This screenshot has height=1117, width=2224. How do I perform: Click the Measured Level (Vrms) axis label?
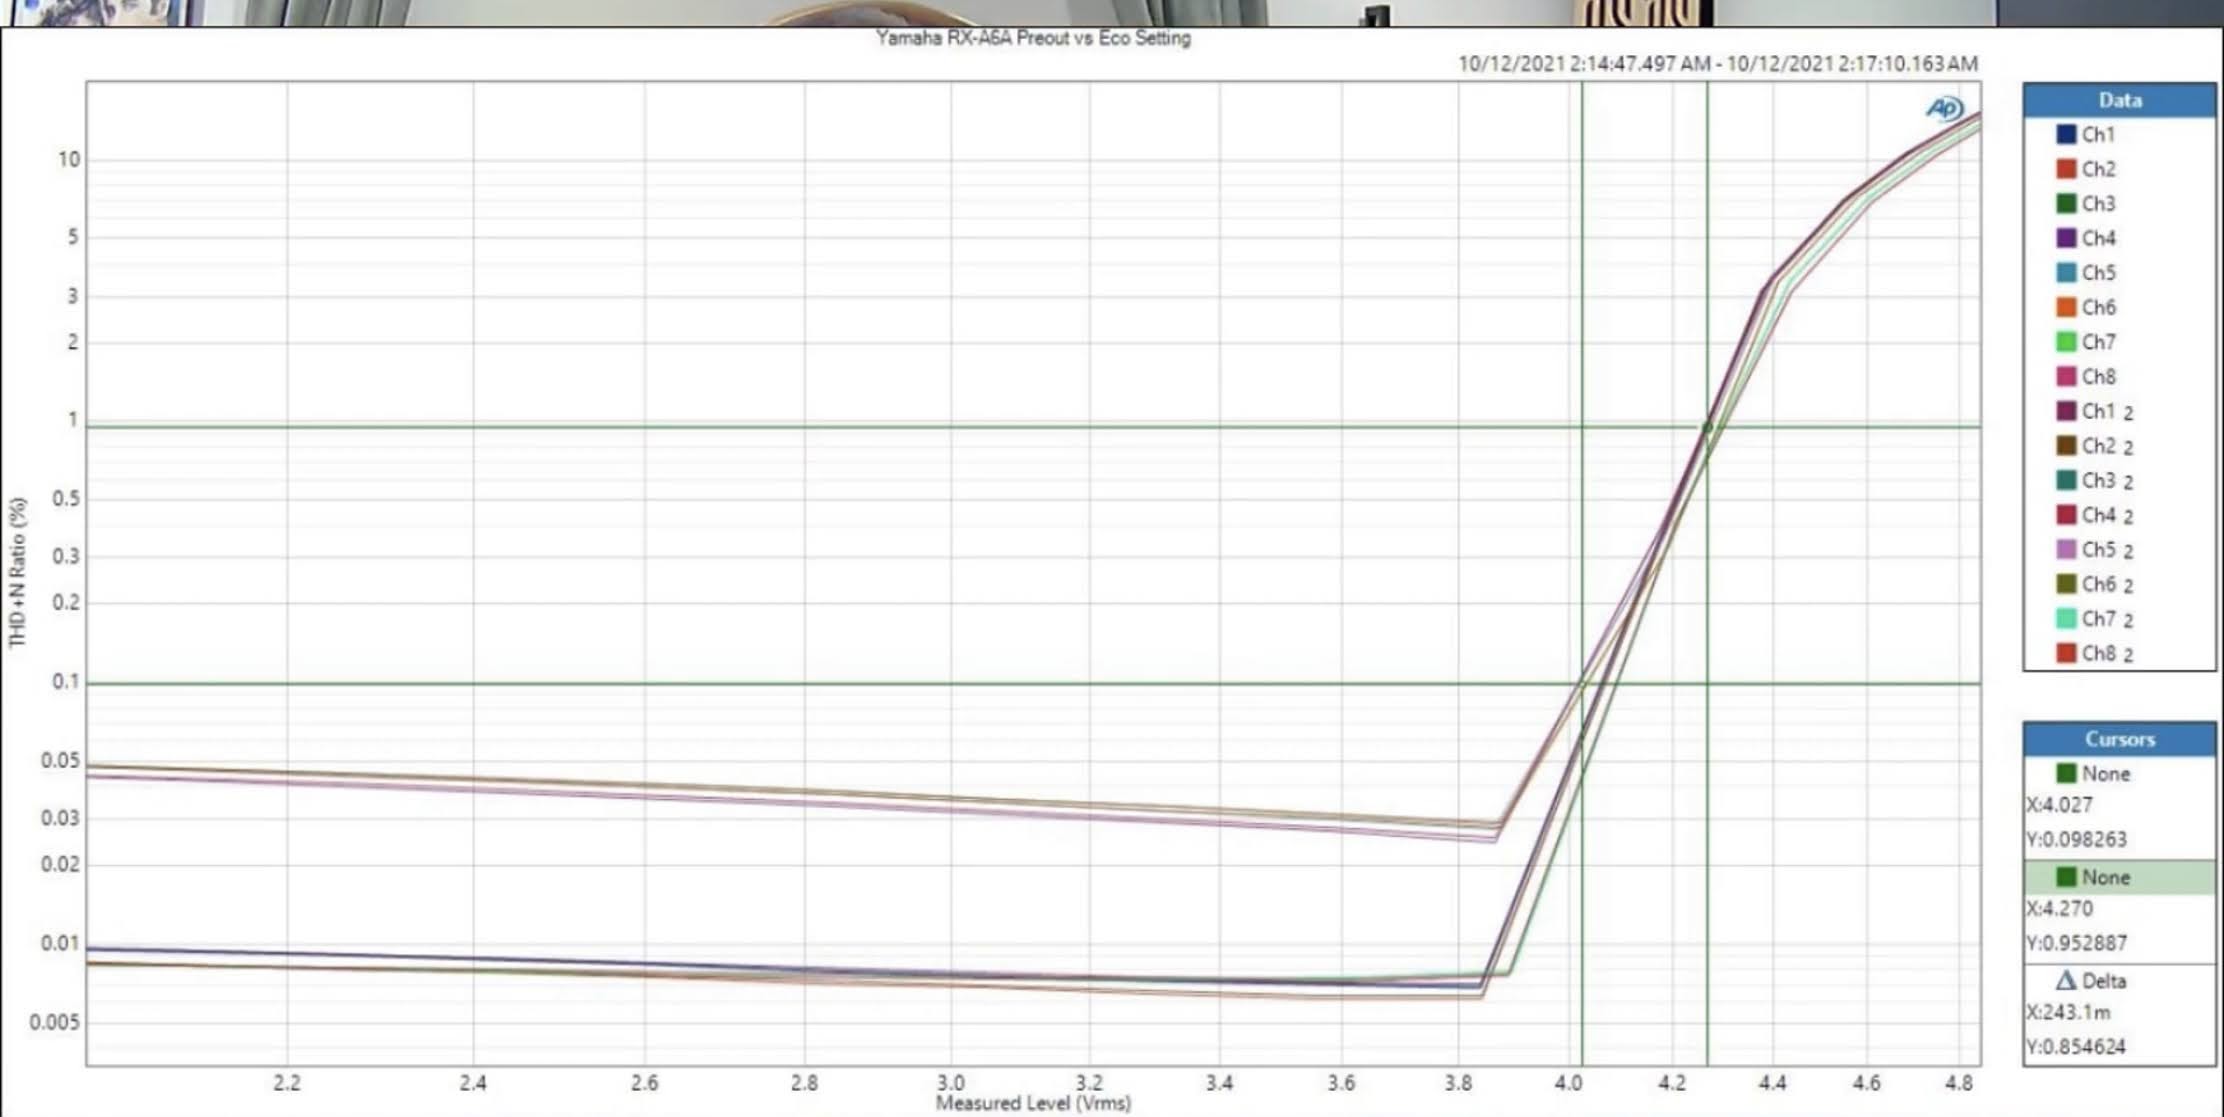1033,1103
